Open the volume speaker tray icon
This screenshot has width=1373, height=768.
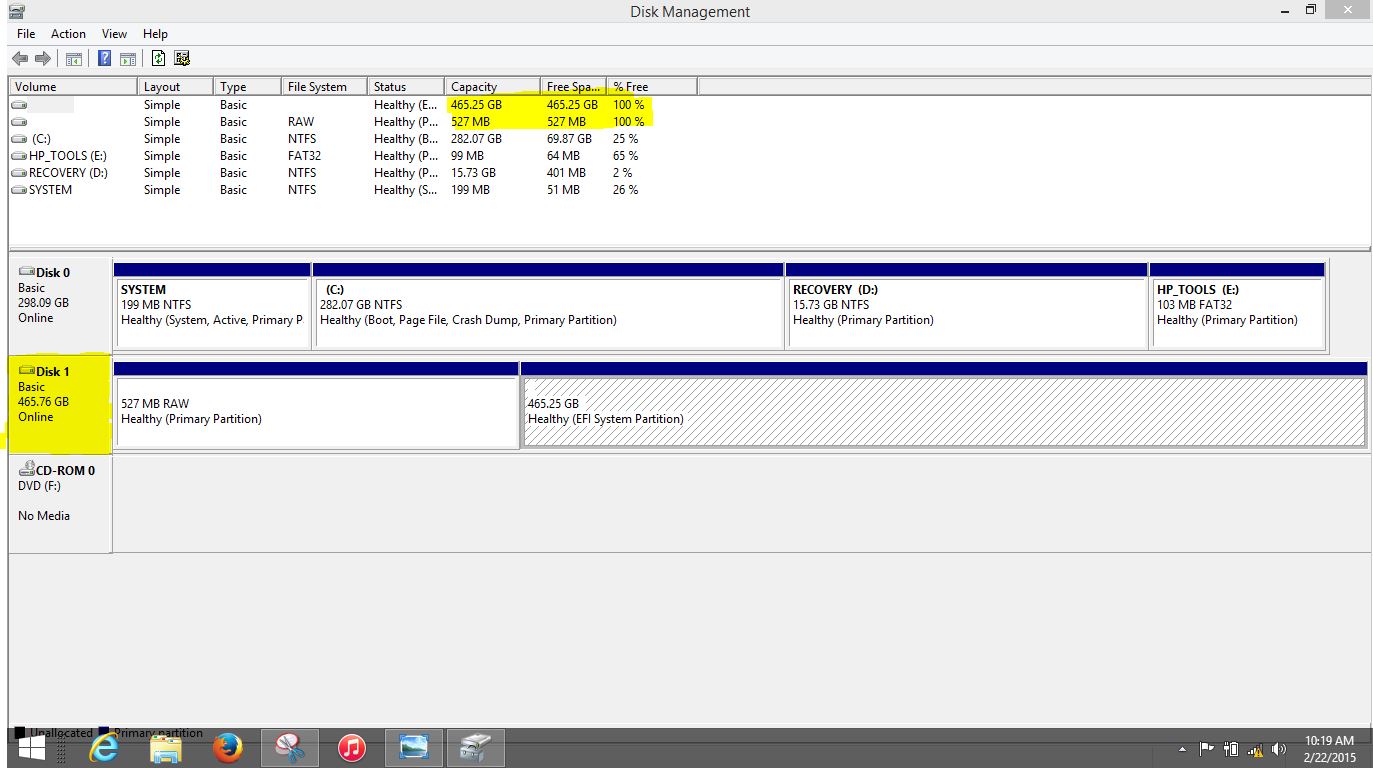click(x=1279, y=749)
